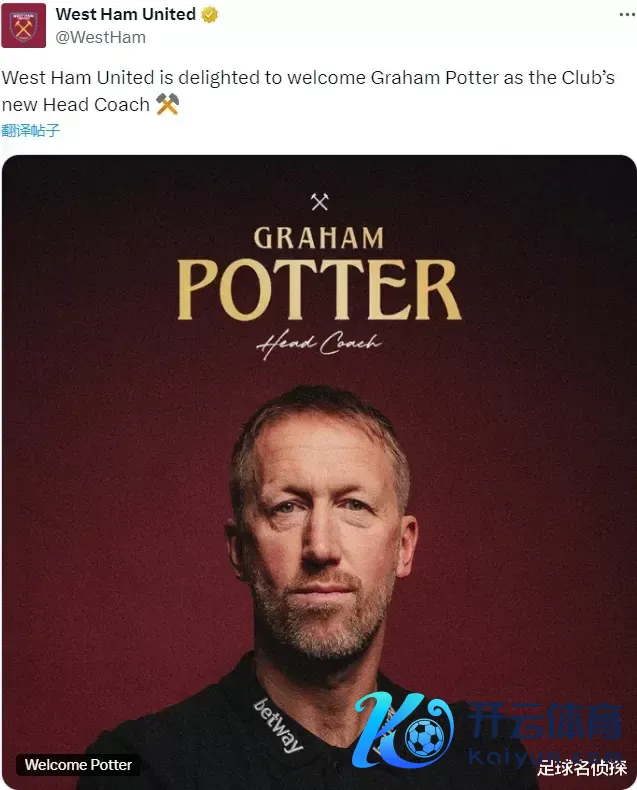Open the West Ham United profile avatar
Viewport: 637px width, 790px height.
23,25
